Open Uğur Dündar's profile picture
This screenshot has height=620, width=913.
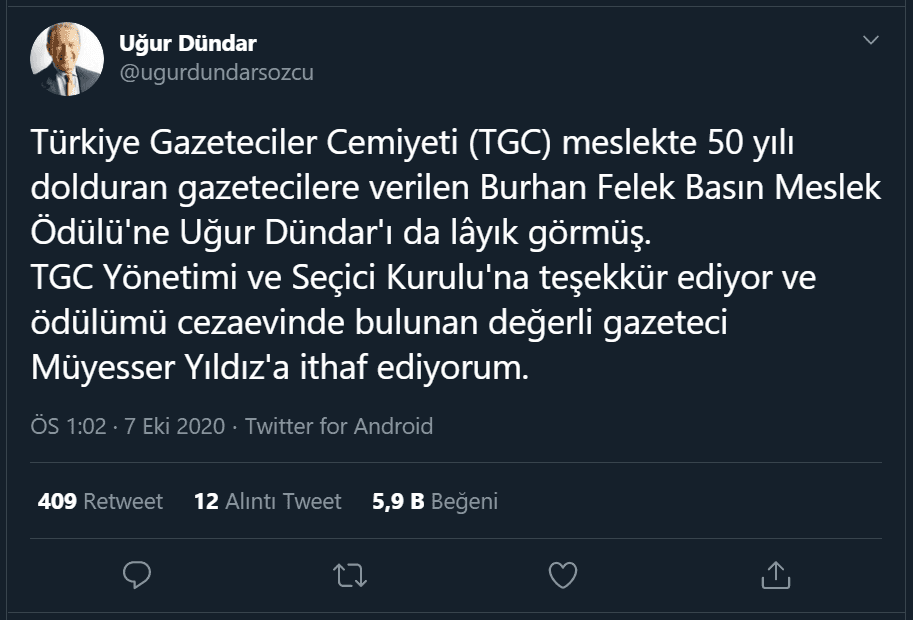pyautogui.click(x=67, y=59)
